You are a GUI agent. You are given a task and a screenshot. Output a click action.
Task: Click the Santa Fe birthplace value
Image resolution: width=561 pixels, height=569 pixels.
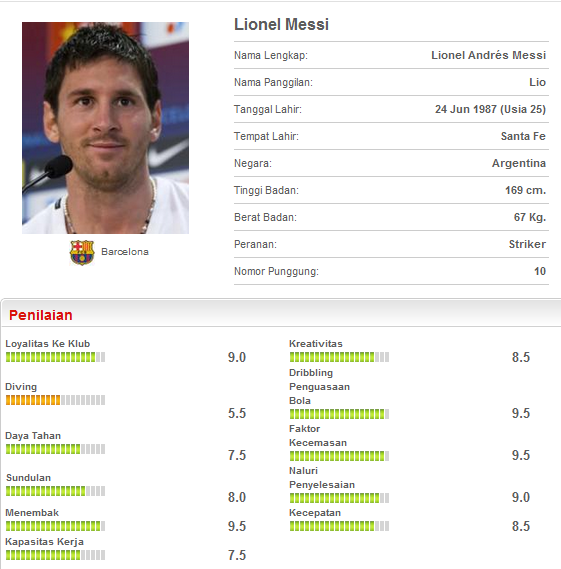tap(523, 136)
